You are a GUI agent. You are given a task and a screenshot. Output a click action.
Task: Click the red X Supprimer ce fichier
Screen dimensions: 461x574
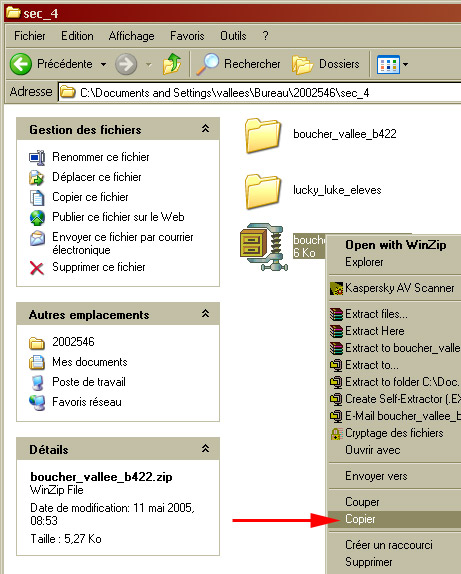37,268
